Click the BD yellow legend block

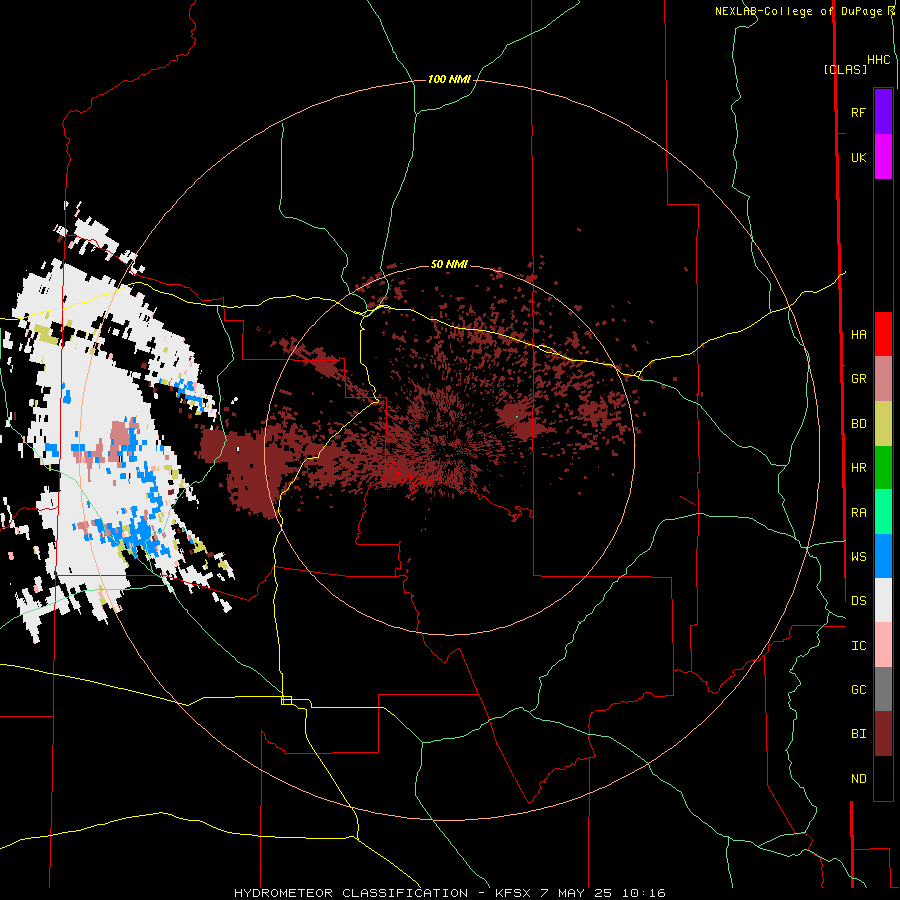[x=883, y=423]
